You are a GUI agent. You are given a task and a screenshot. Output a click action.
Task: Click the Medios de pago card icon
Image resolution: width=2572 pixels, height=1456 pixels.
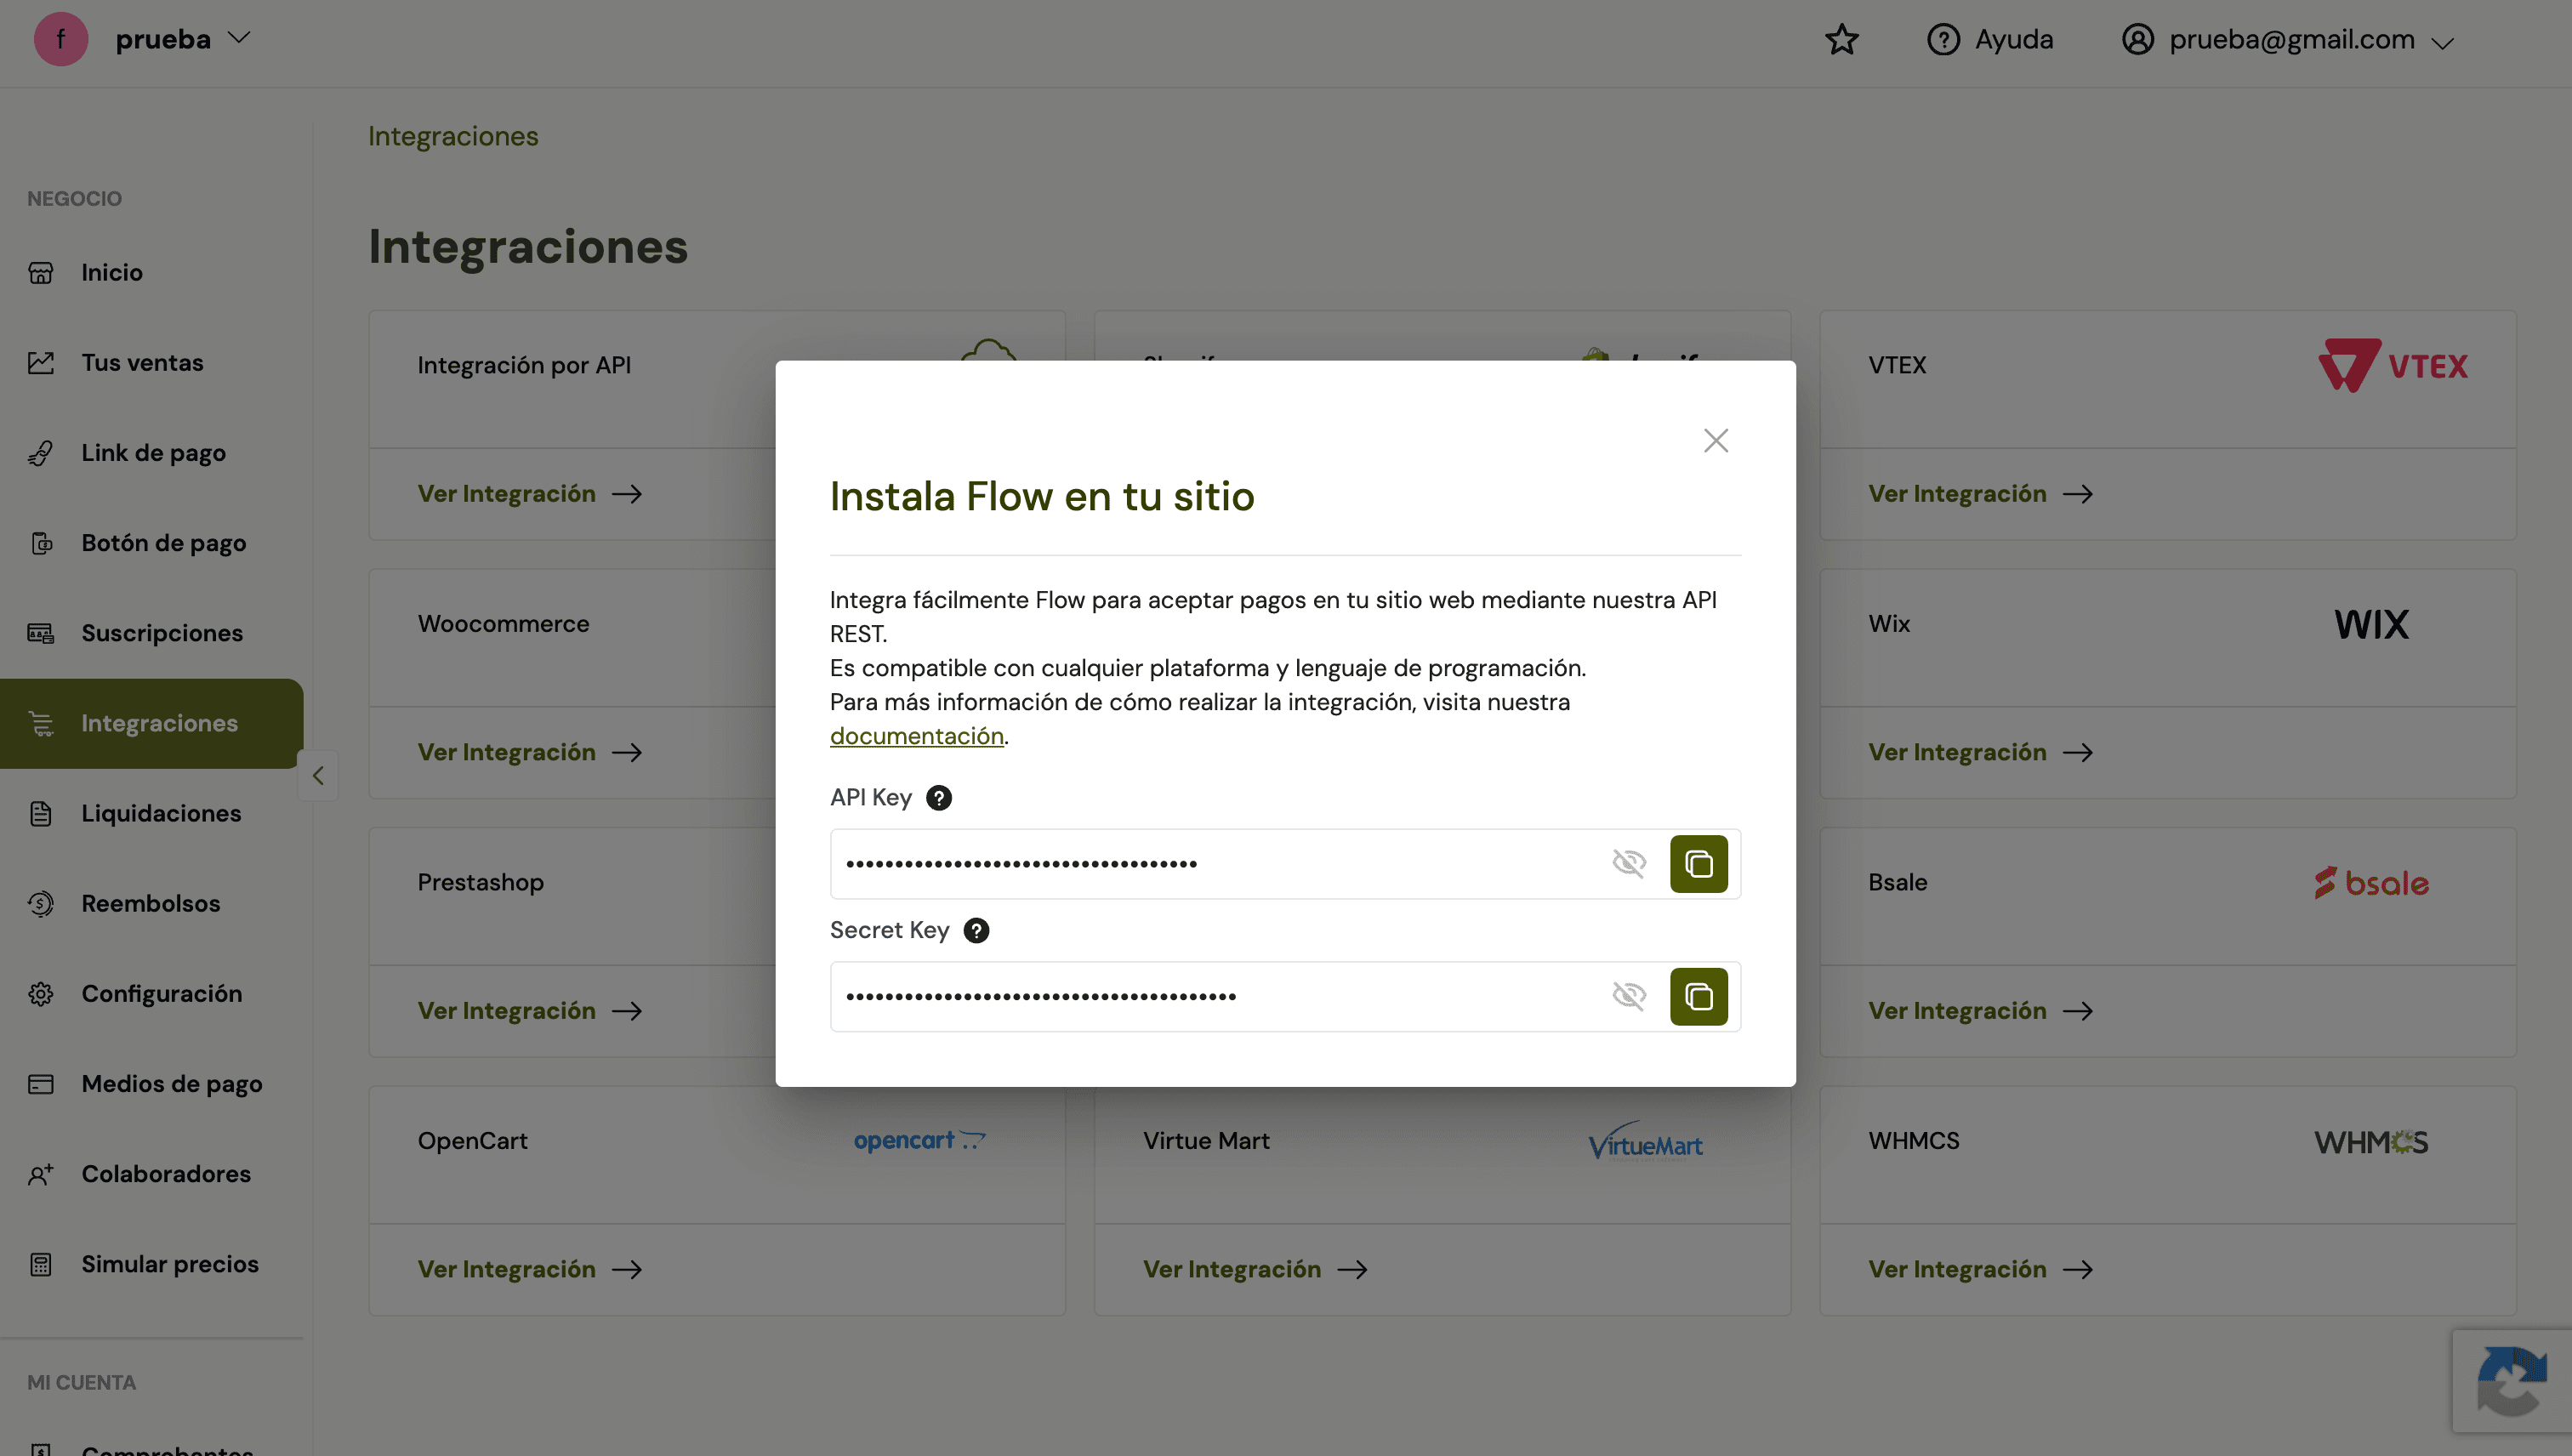coord(41,1084)
